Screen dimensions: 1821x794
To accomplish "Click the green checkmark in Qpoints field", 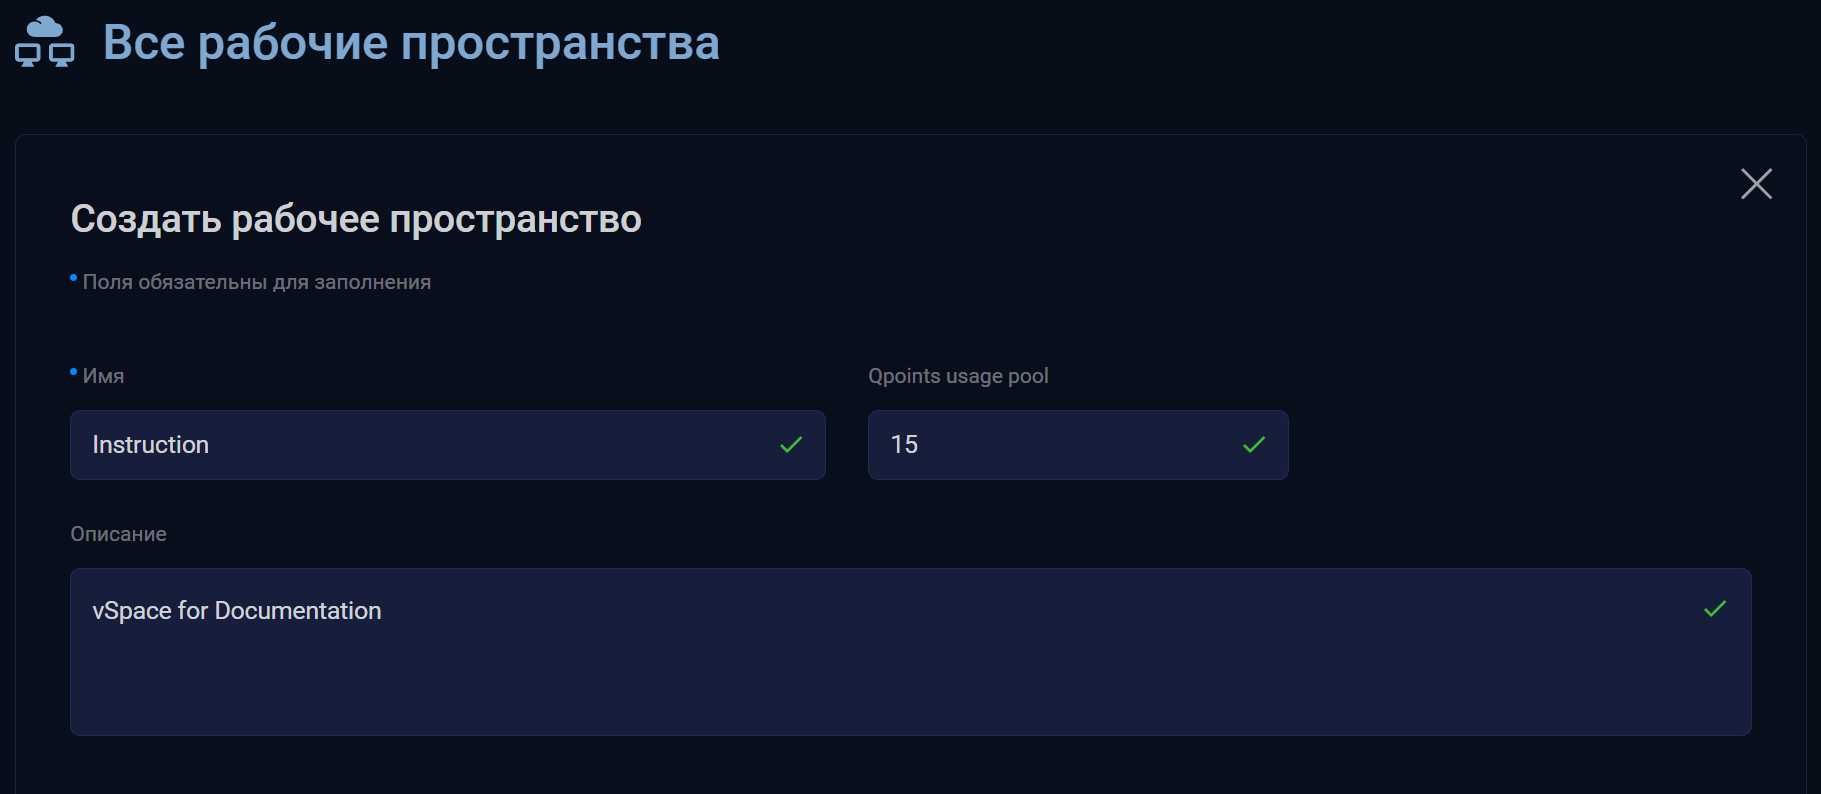I will [1254, 445].
